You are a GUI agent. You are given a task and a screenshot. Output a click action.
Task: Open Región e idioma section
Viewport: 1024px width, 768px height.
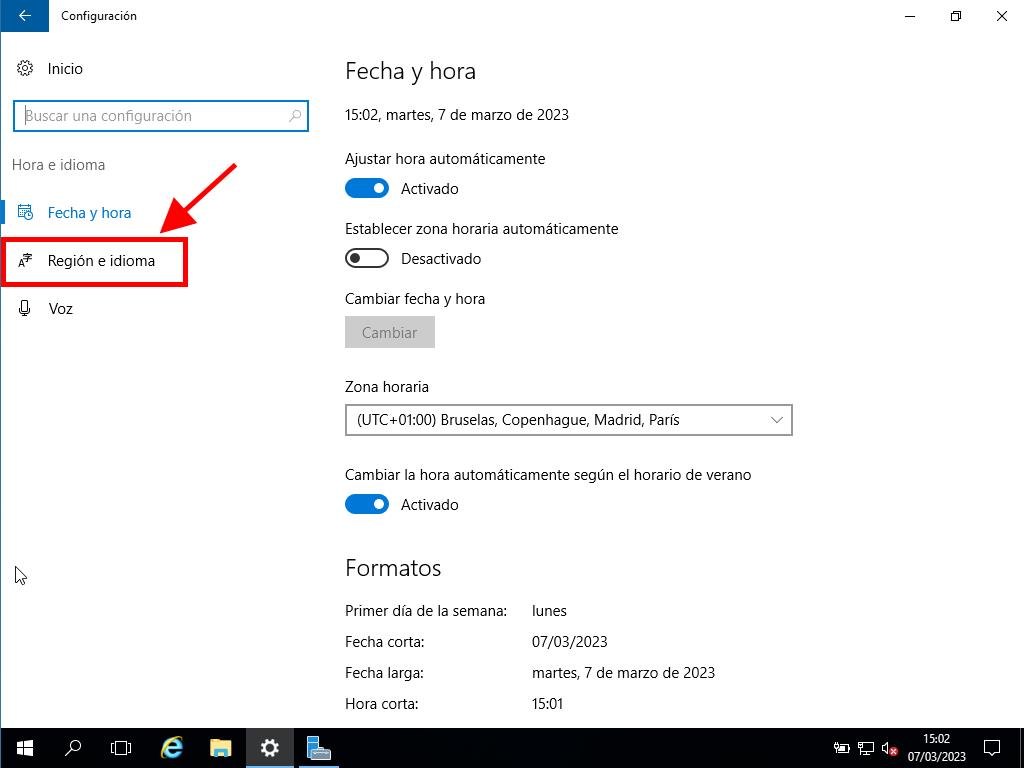point(101,261)
